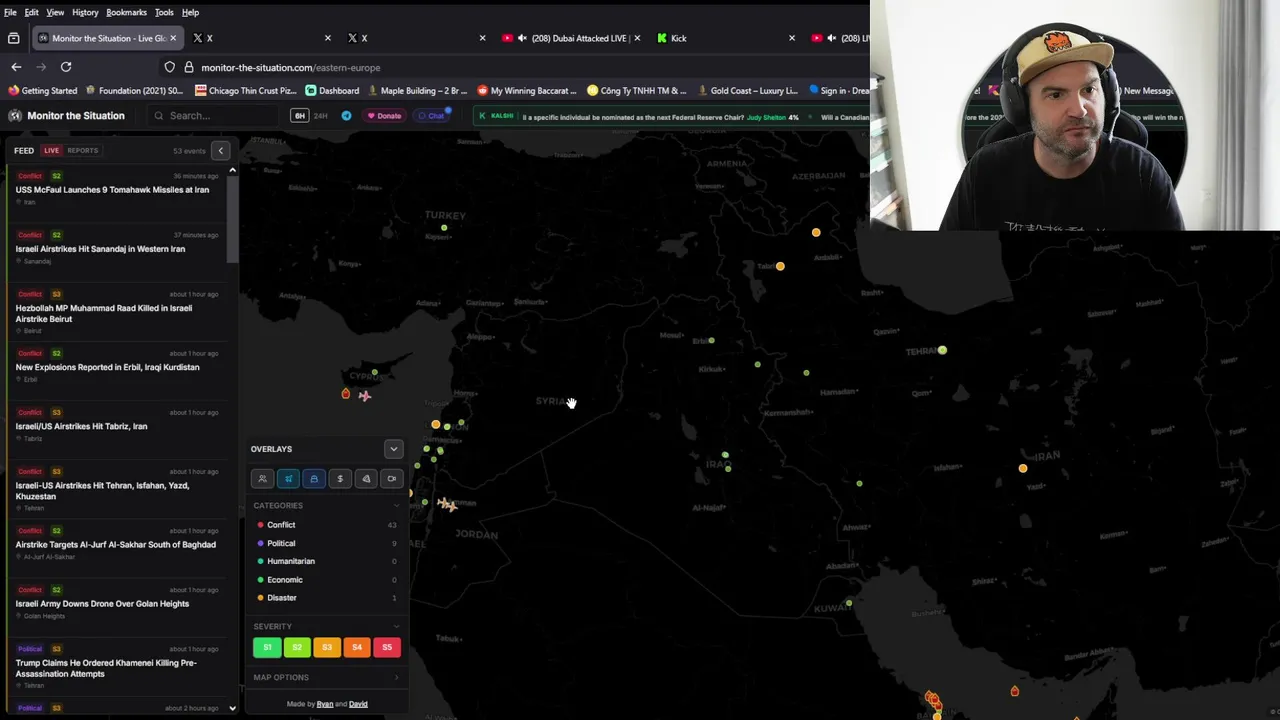The height and width of the screenshot is (720, 1280).
Task: Click aircraft marker near Jordan
Action: (x=447, y=505)
